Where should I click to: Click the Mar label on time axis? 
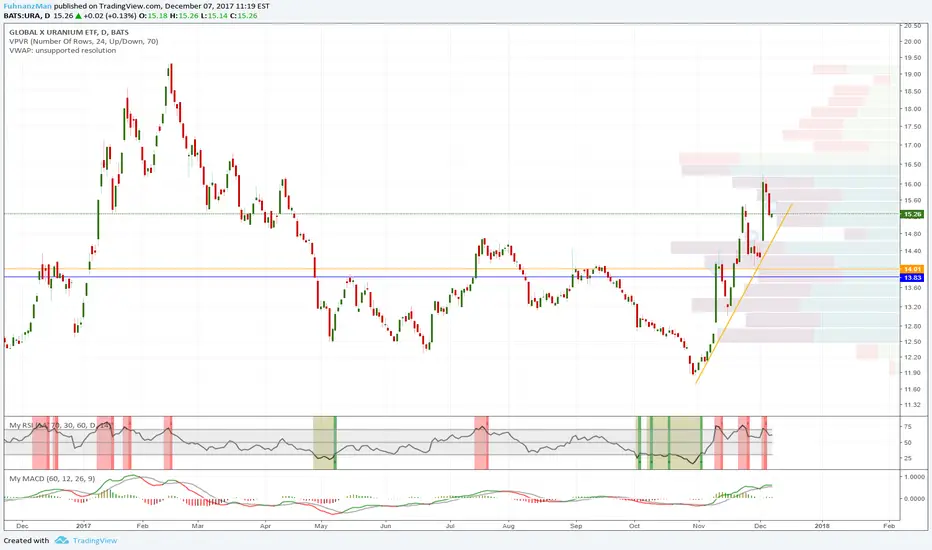pos(197,526)
